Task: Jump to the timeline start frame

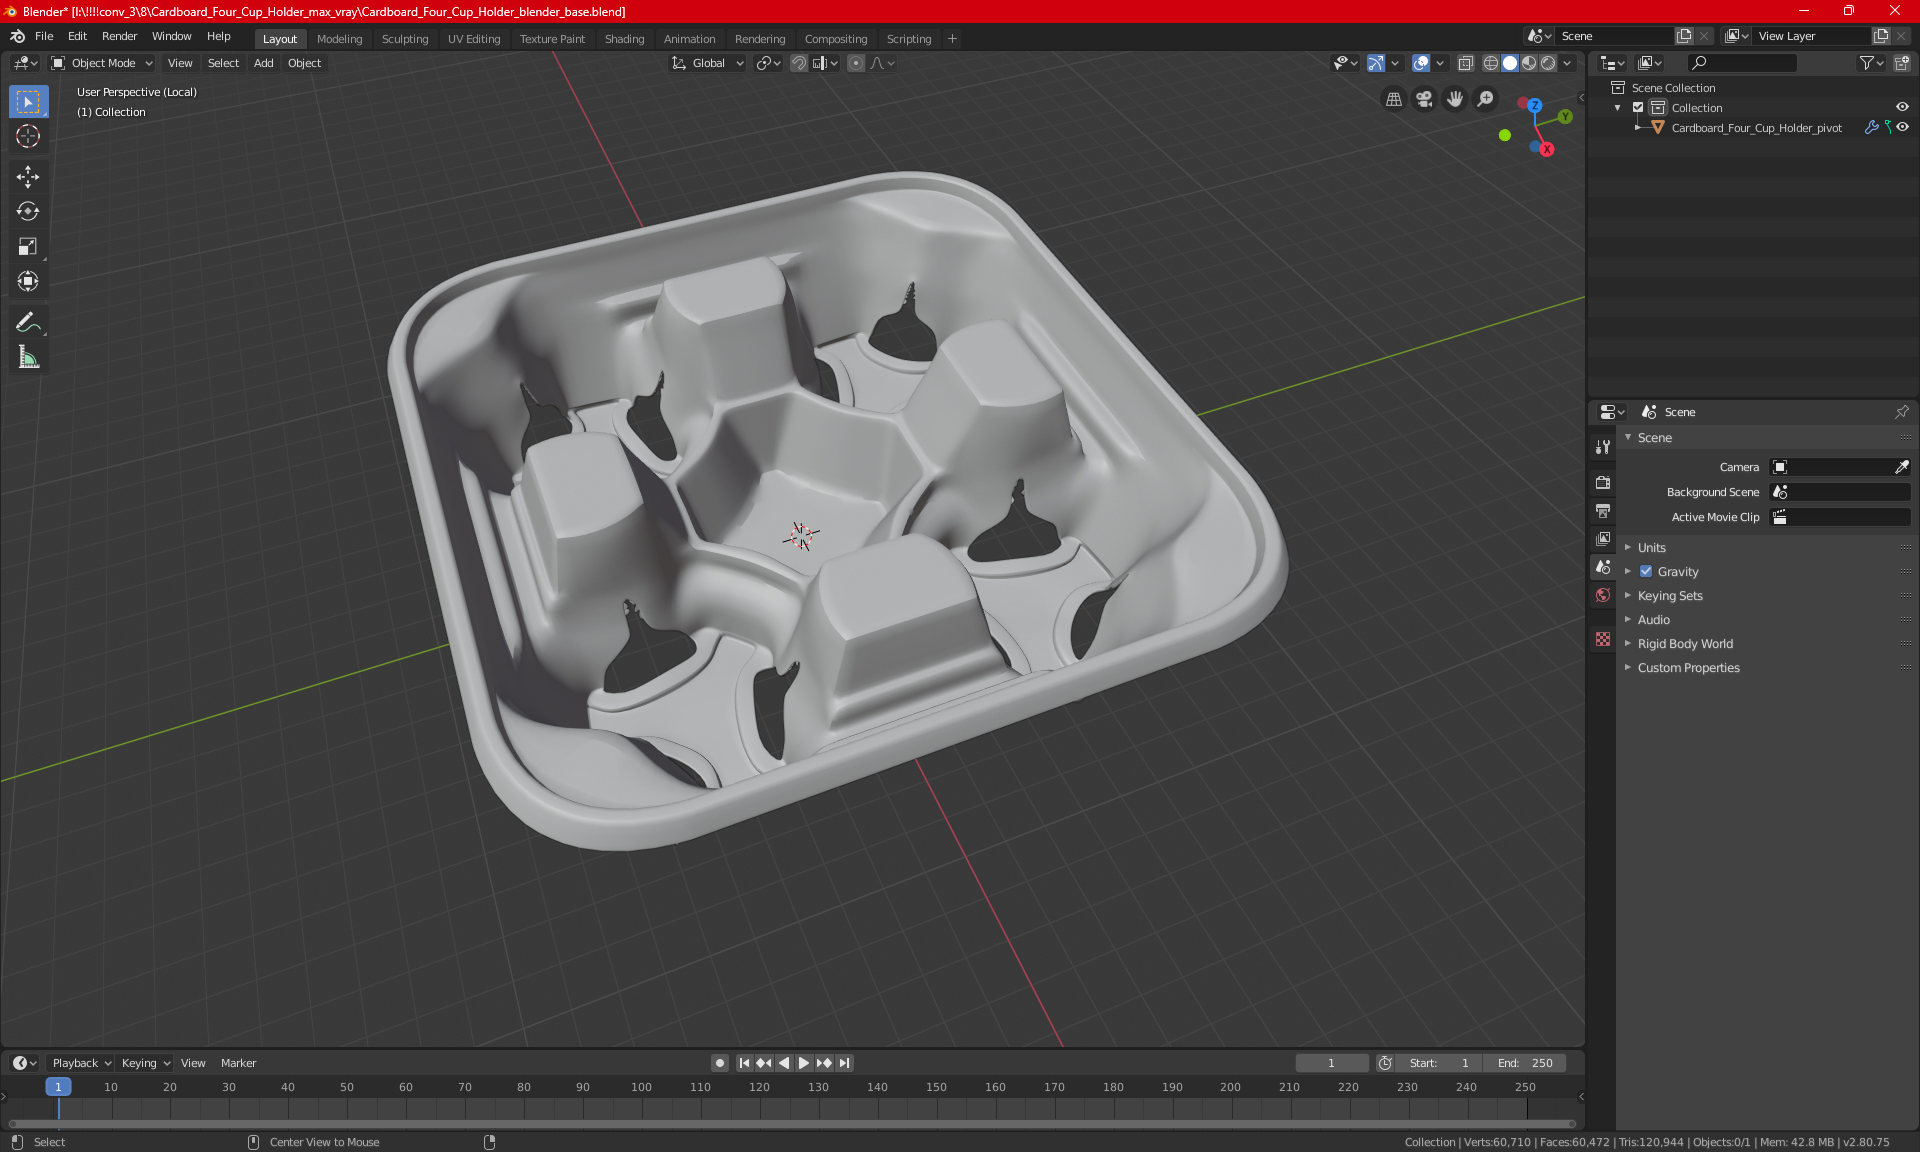Action: click(744, 1063)
